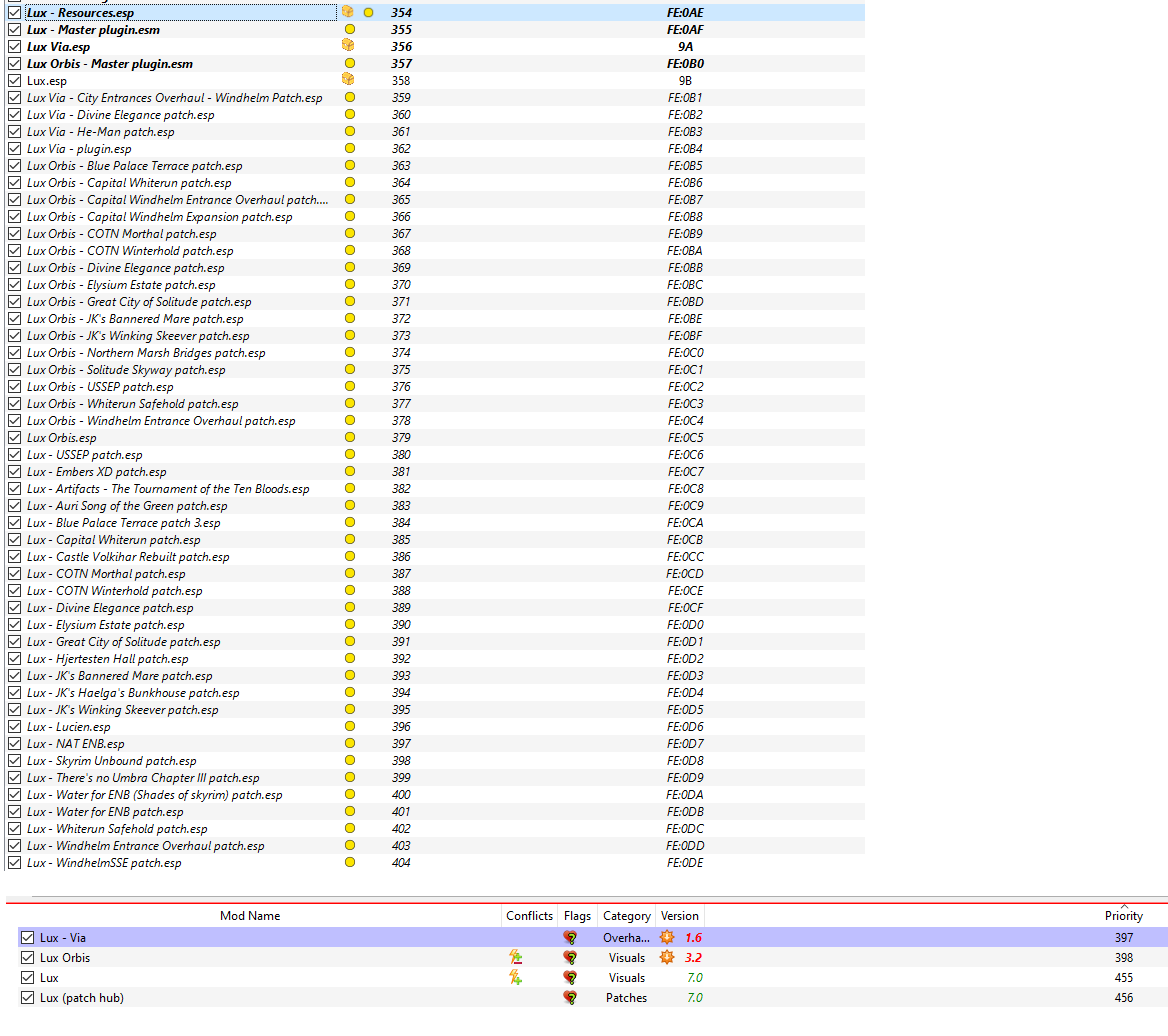Click the yellow dot for Lux - Skyrim Unbound patch.esp
1168x1036 pixels.
click(x=349, y=760)
